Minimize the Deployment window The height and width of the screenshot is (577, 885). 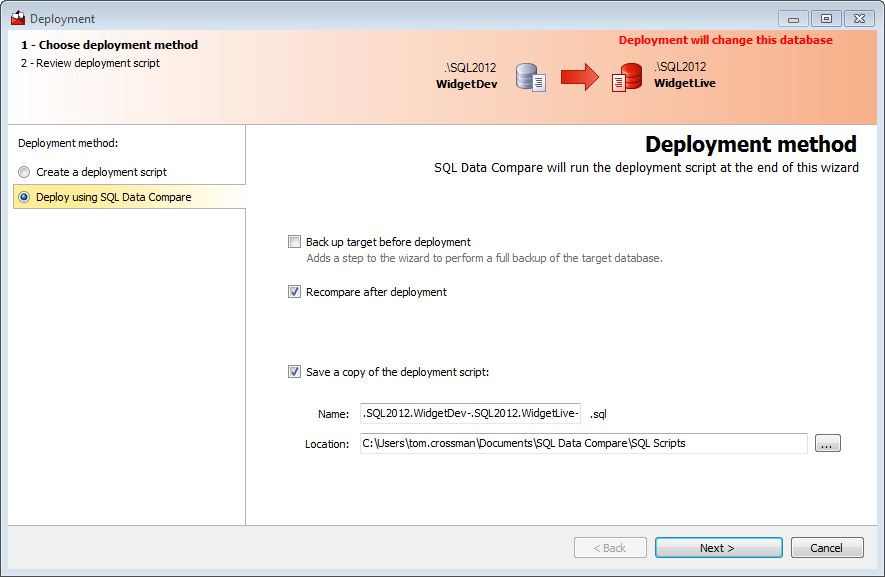pos(793,18)
